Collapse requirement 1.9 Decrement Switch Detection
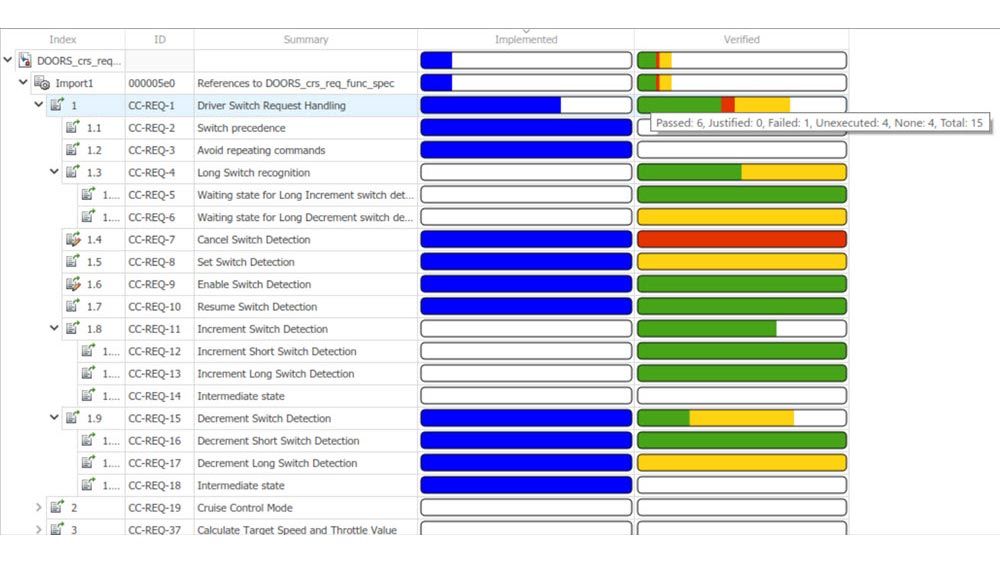This screenshot has height=563, width=1000. click(55, 418)
